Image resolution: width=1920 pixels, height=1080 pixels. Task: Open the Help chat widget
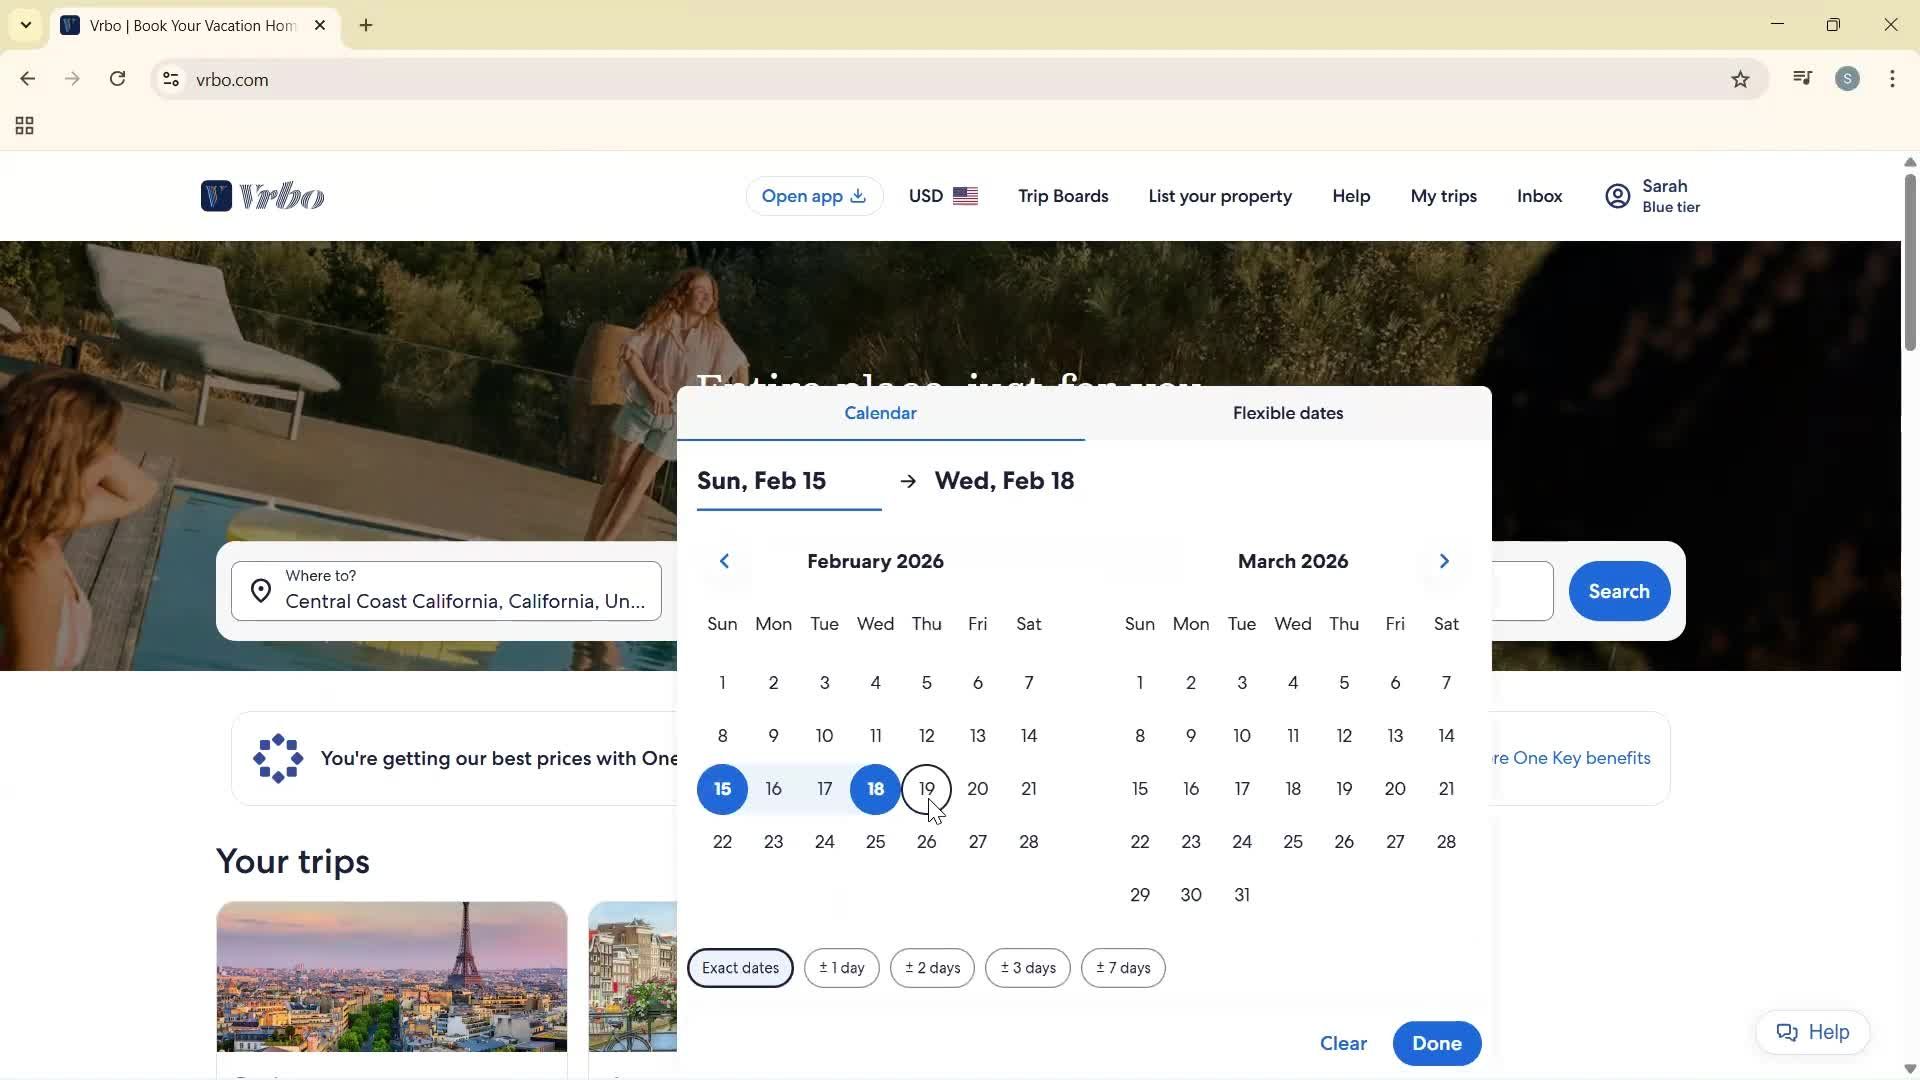(x=1811, y=1032)
